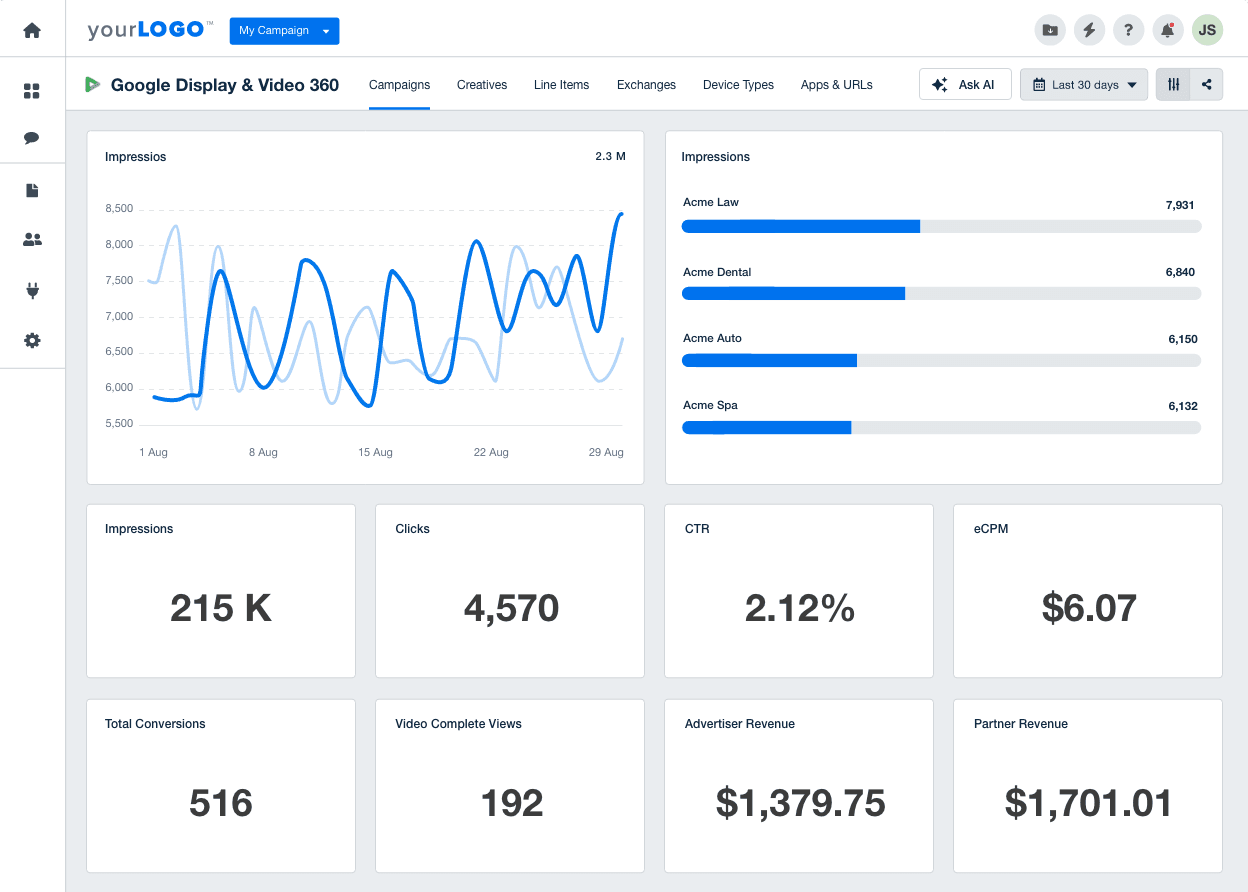Open downloads via the folder icon
The height and width of the screenshot is (892, 1248).
tap(1050, 30)
